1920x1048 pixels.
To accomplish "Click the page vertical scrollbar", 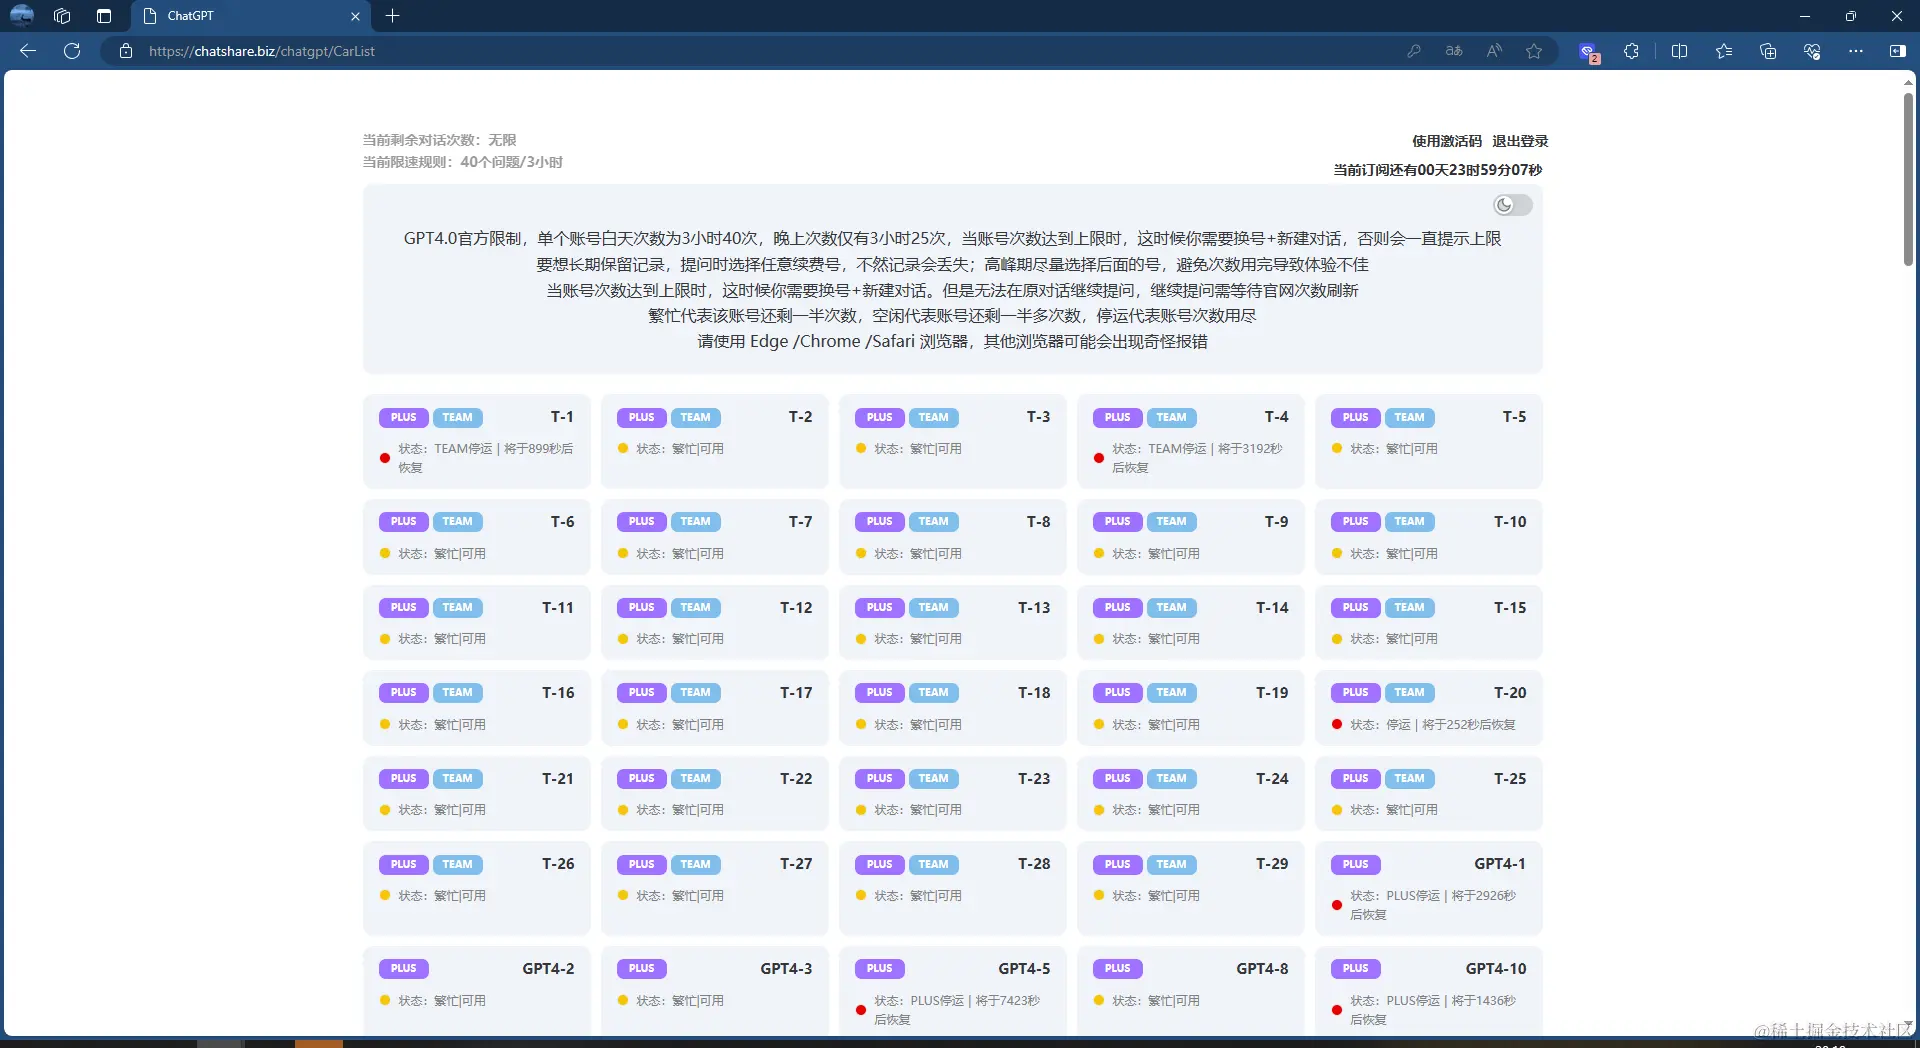I will (1908, 180).
